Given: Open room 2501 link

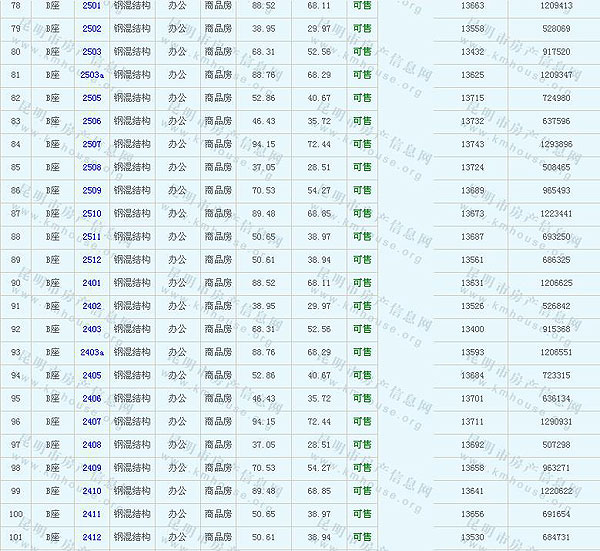Looking at the screenshot, I should [x=91, y=6].
